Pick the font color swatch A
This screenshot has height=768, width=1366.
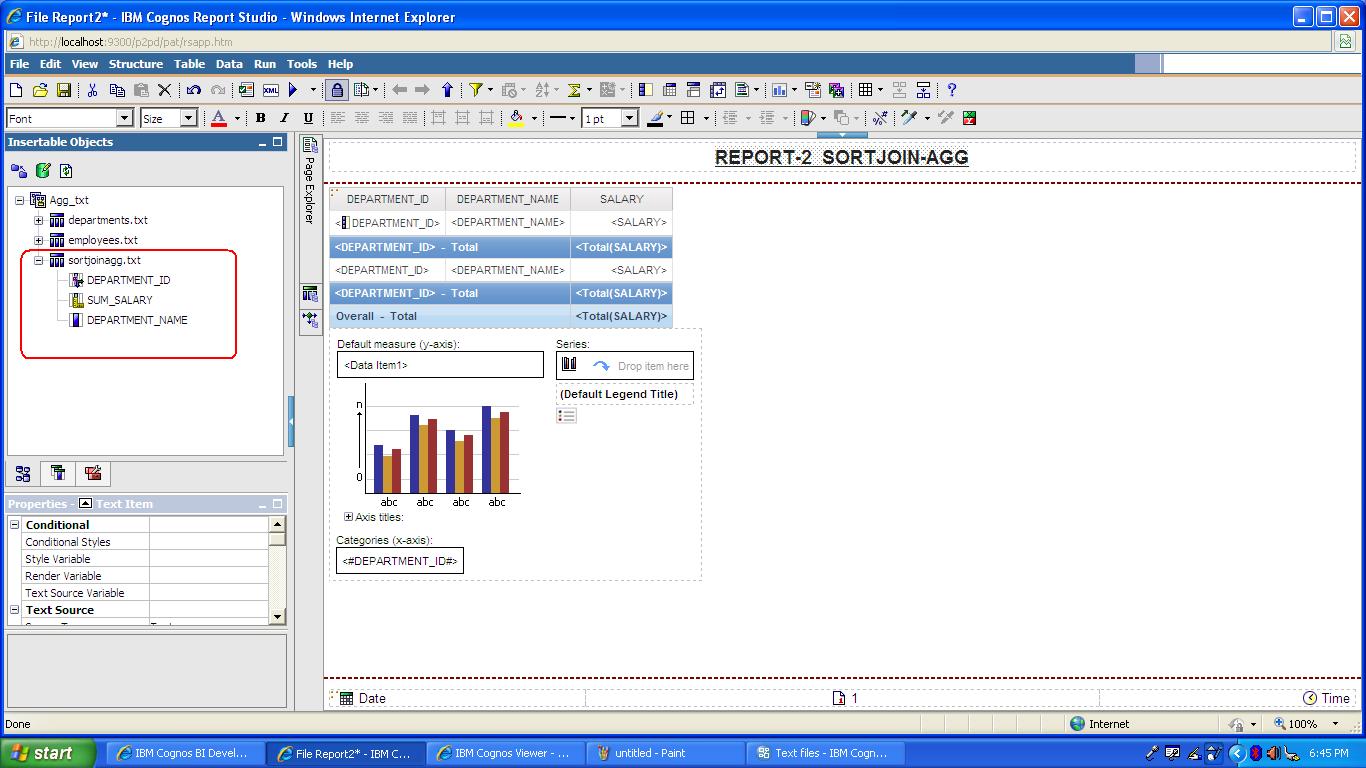tap(219, 118)
